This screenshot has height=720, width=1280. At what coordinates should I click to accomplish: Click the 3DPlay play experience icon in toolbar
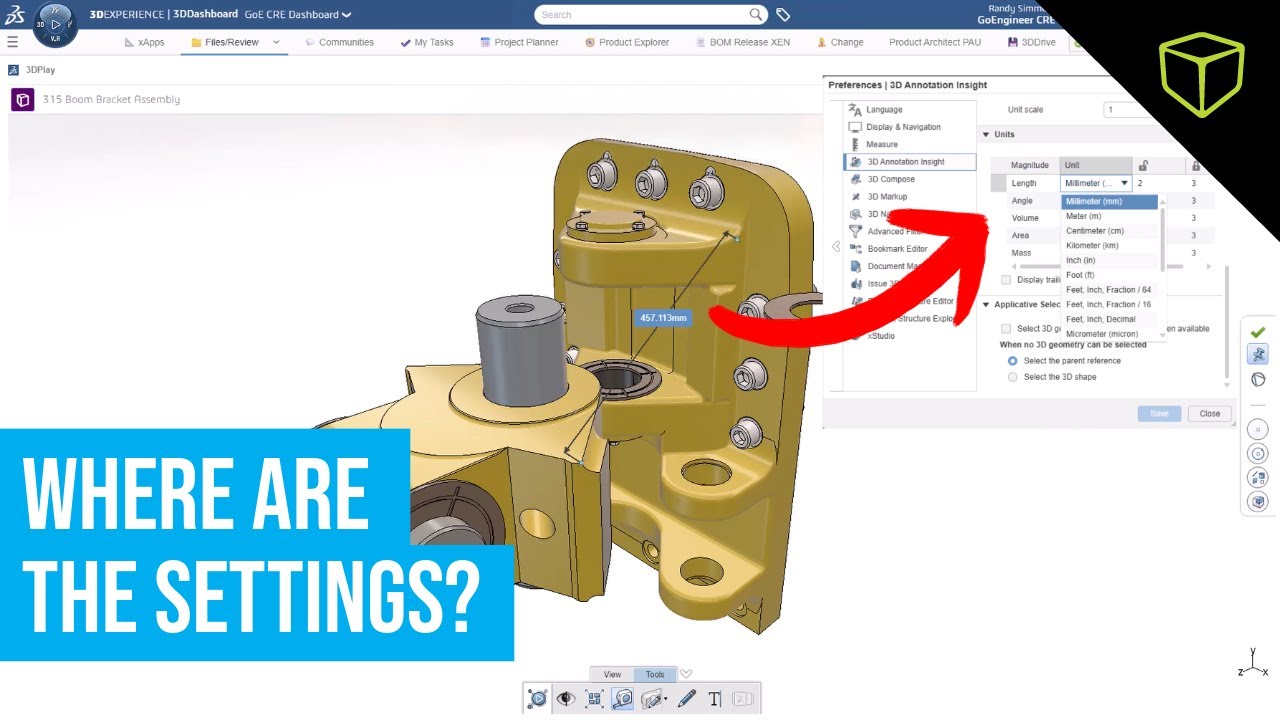[x=538, y=699]
